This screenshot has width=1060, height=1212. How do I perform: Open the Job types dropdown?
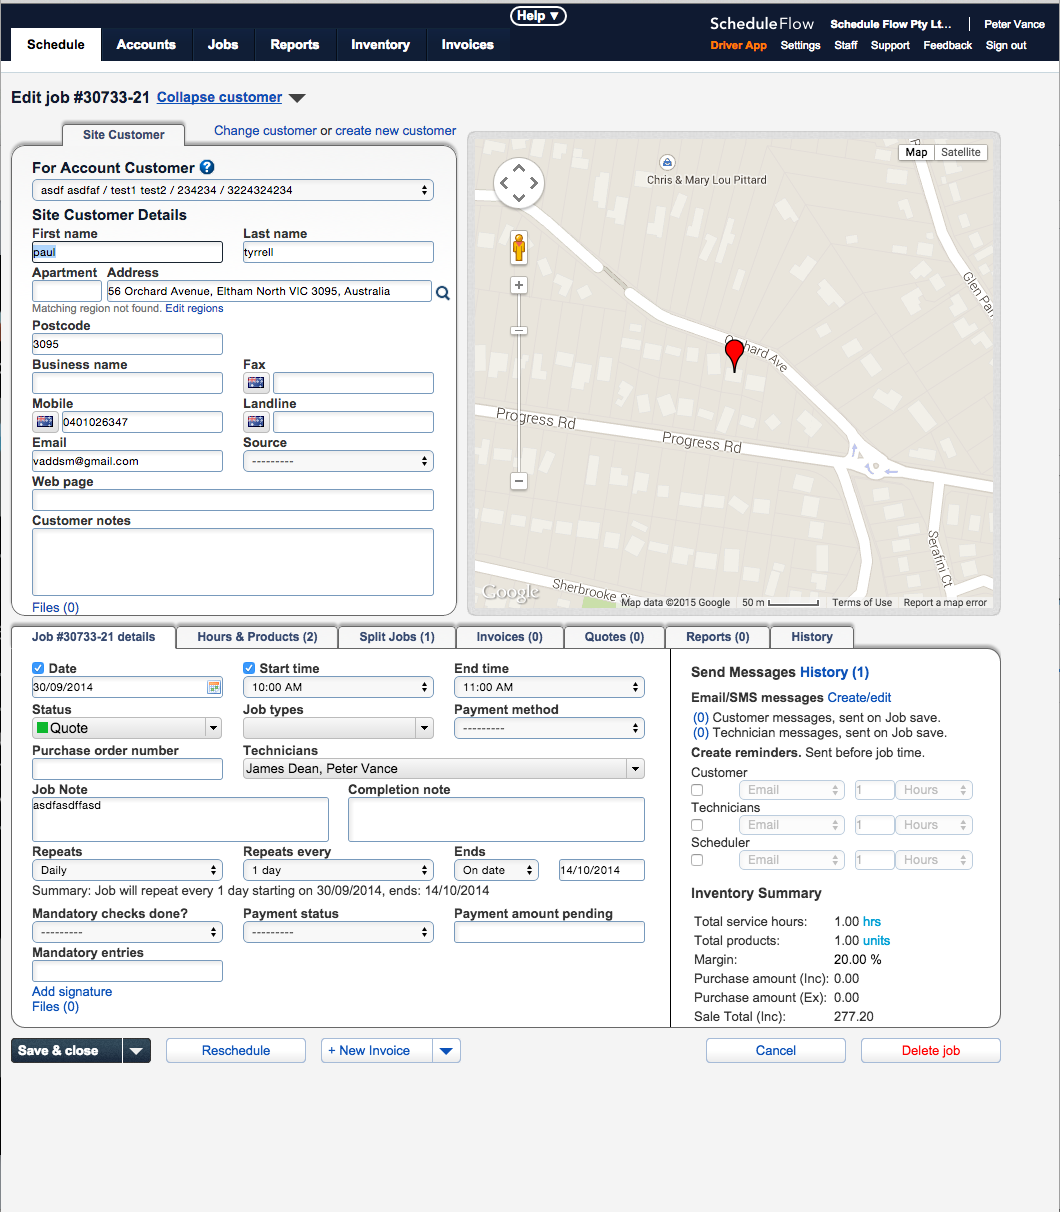click(x=338, y=728)
